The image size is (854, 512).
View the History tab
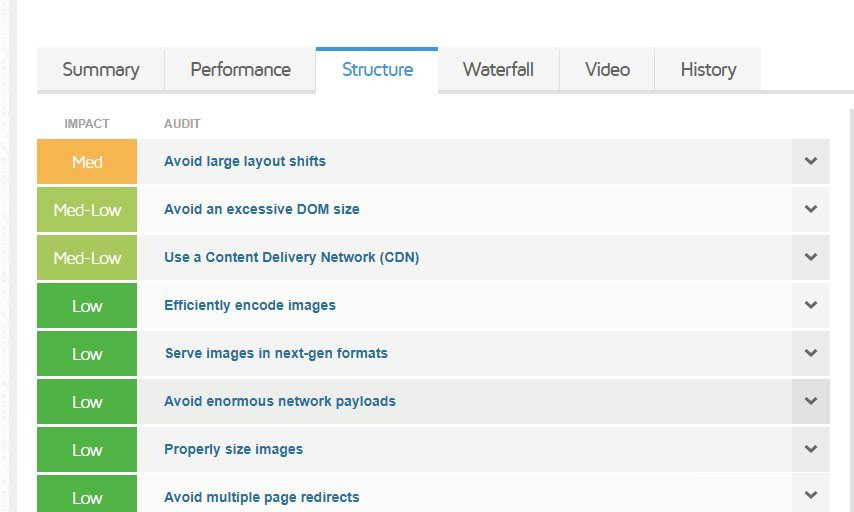(x=708, y=70)
